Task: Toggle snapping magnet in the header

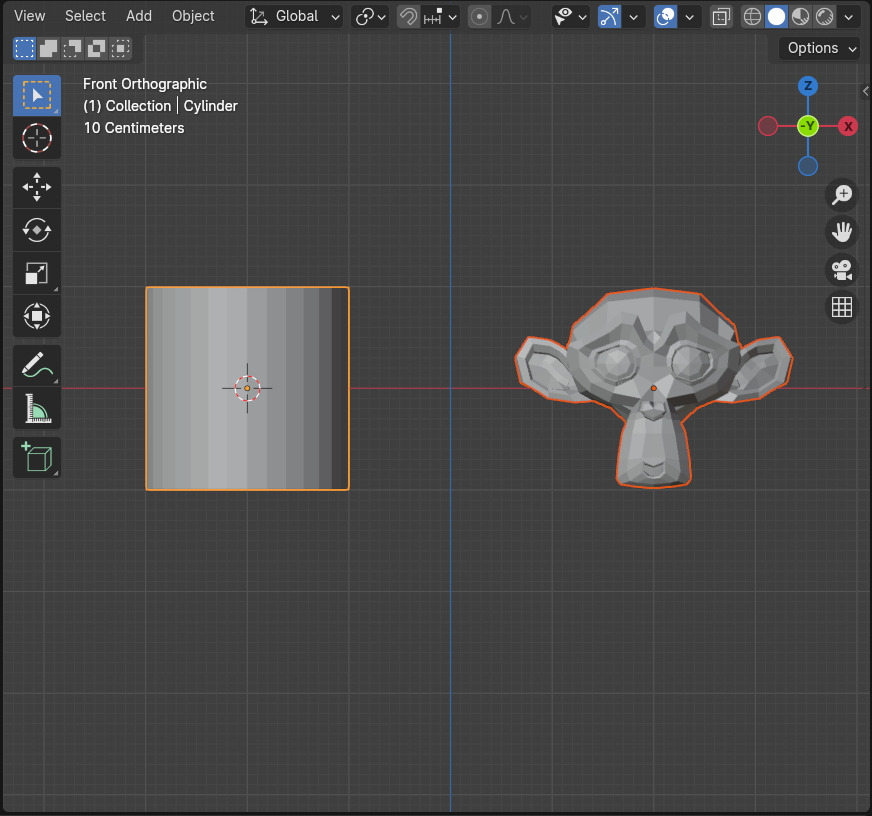Action: coord(408,17)
